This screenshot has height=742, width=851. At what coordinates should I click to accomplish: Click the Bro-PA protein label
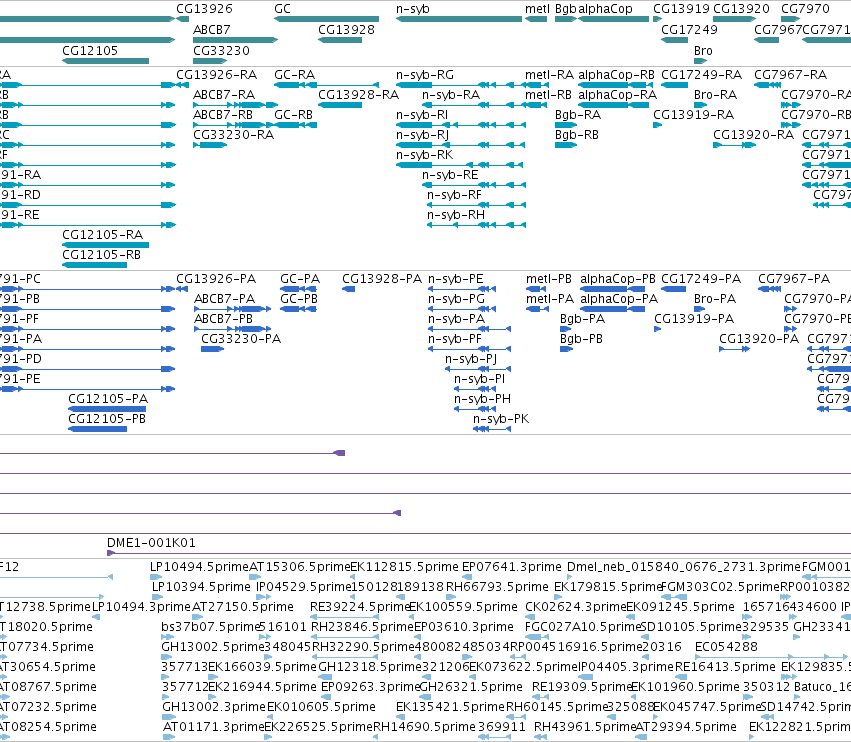(x=715, y=299)
